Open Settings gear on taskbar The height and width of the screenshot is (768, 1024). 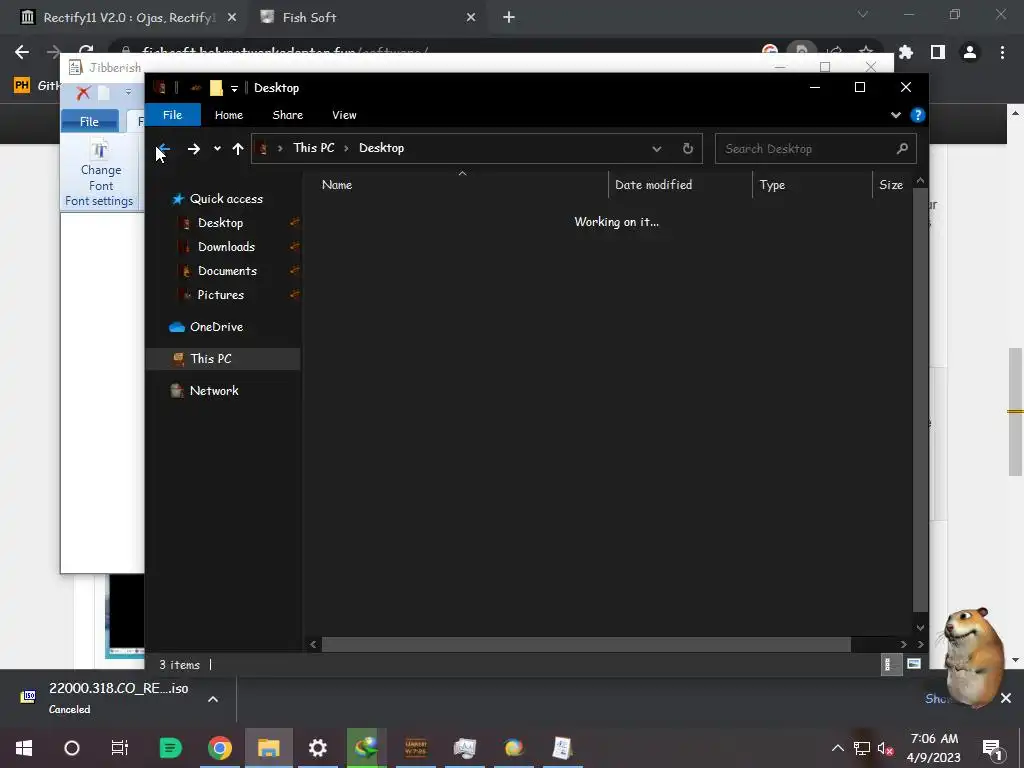[x=317, y=748]
